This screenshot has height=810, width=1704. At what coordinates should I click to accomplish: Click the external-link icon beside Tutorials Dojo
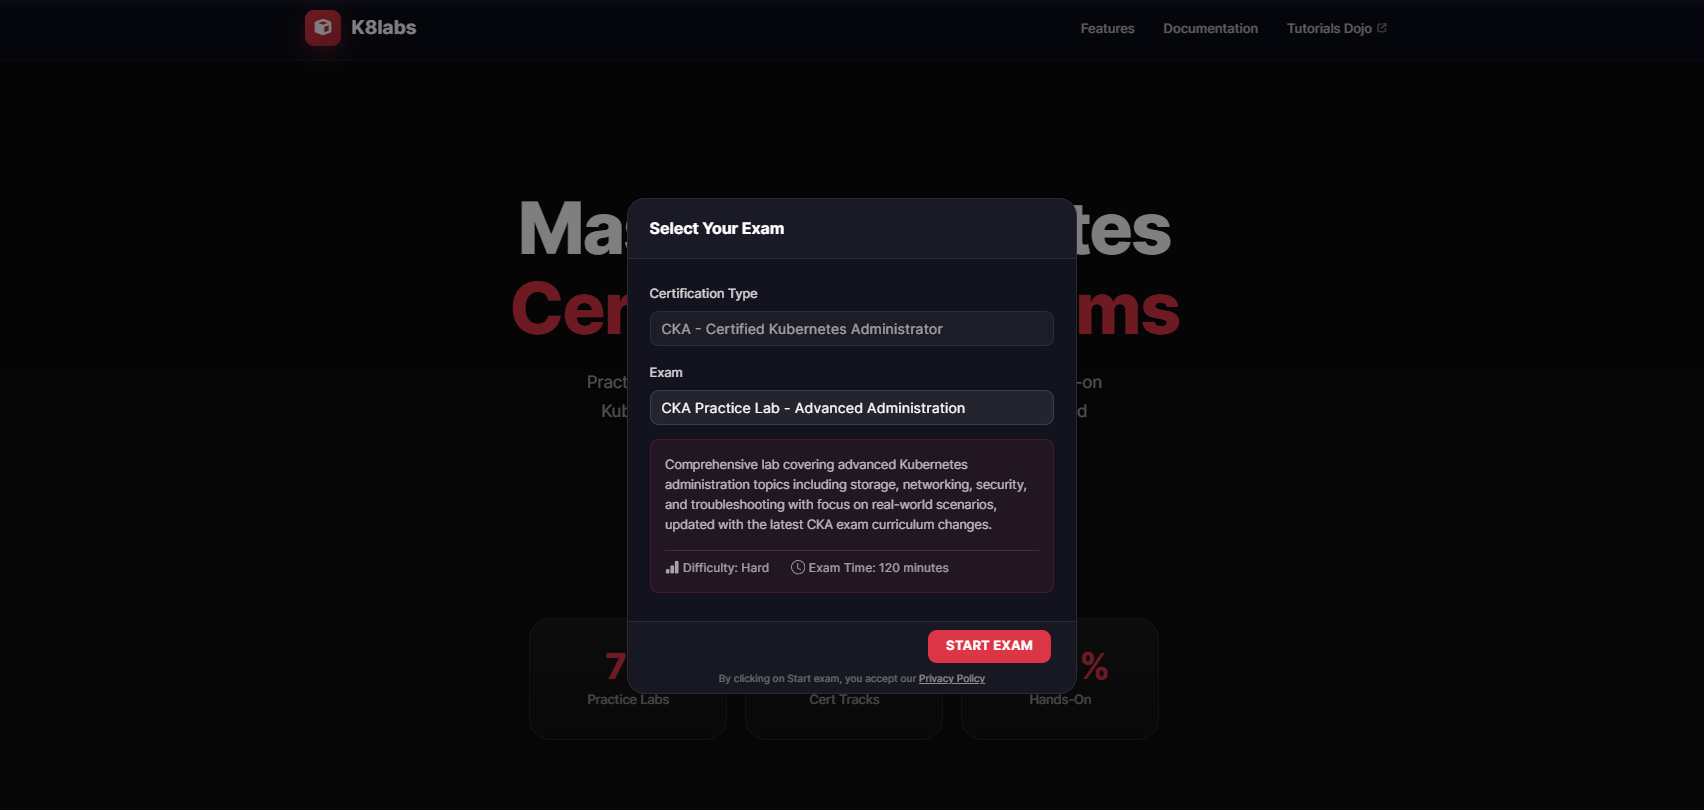[1382, 28]
